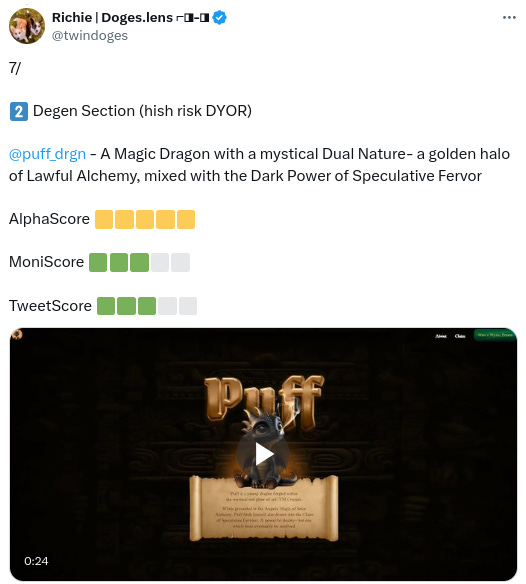526x584 pixels.
Task: Click the blue verified badge
Action: coord(219,18)
